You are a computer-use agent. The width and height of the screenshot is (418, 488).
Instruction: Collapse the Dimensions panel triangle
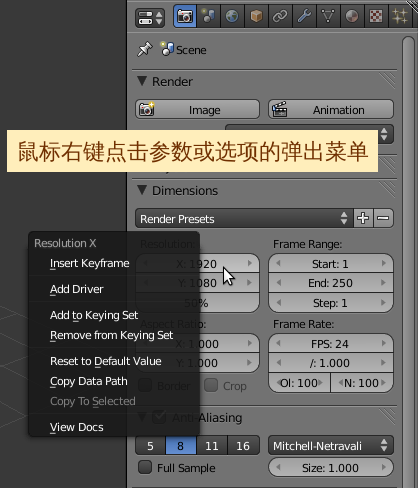pyautogui.click(x=142, y=190)
